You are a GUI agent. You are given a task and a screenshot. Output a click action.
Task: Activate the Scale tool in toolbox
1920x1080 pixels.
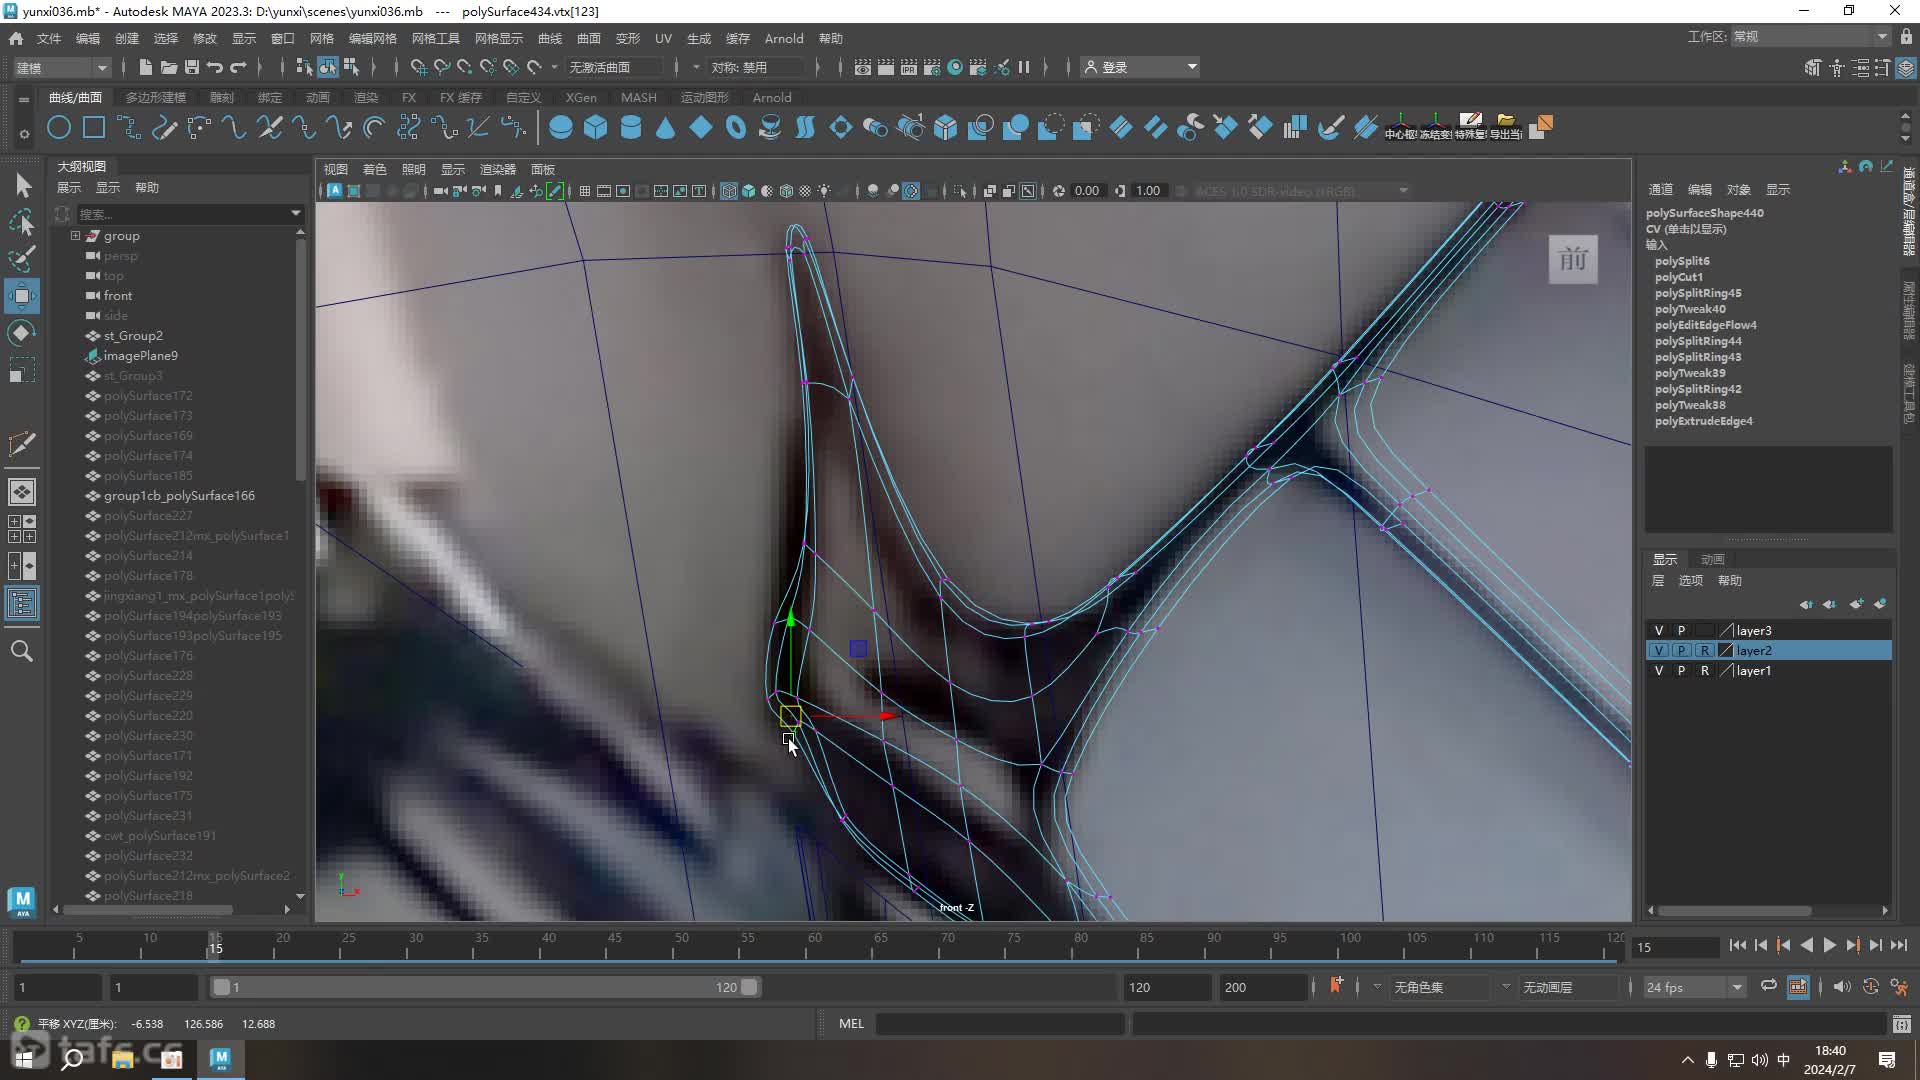click(22, 370)
